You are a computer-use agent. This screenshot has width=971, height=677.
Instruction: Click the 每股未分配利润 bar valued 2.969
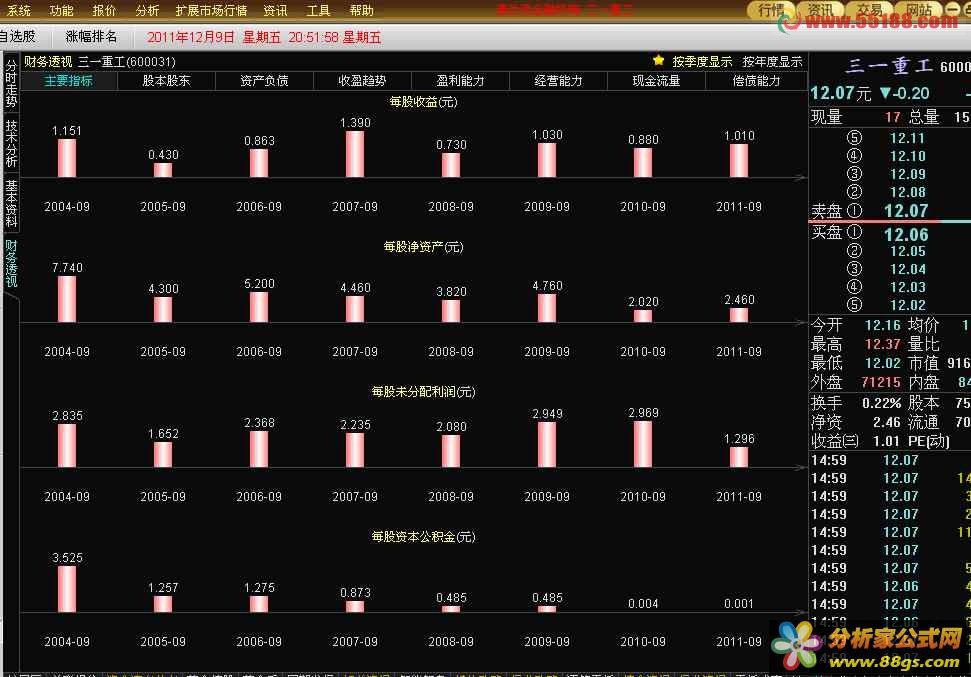[x=643, y=444]
